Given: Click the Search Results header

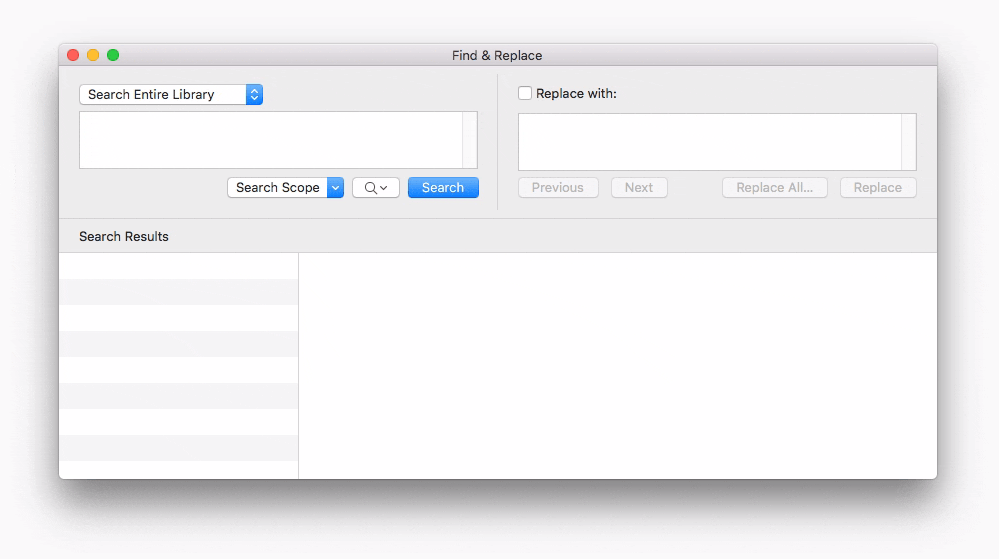Looking at the screenshot, I should [124, 236].
